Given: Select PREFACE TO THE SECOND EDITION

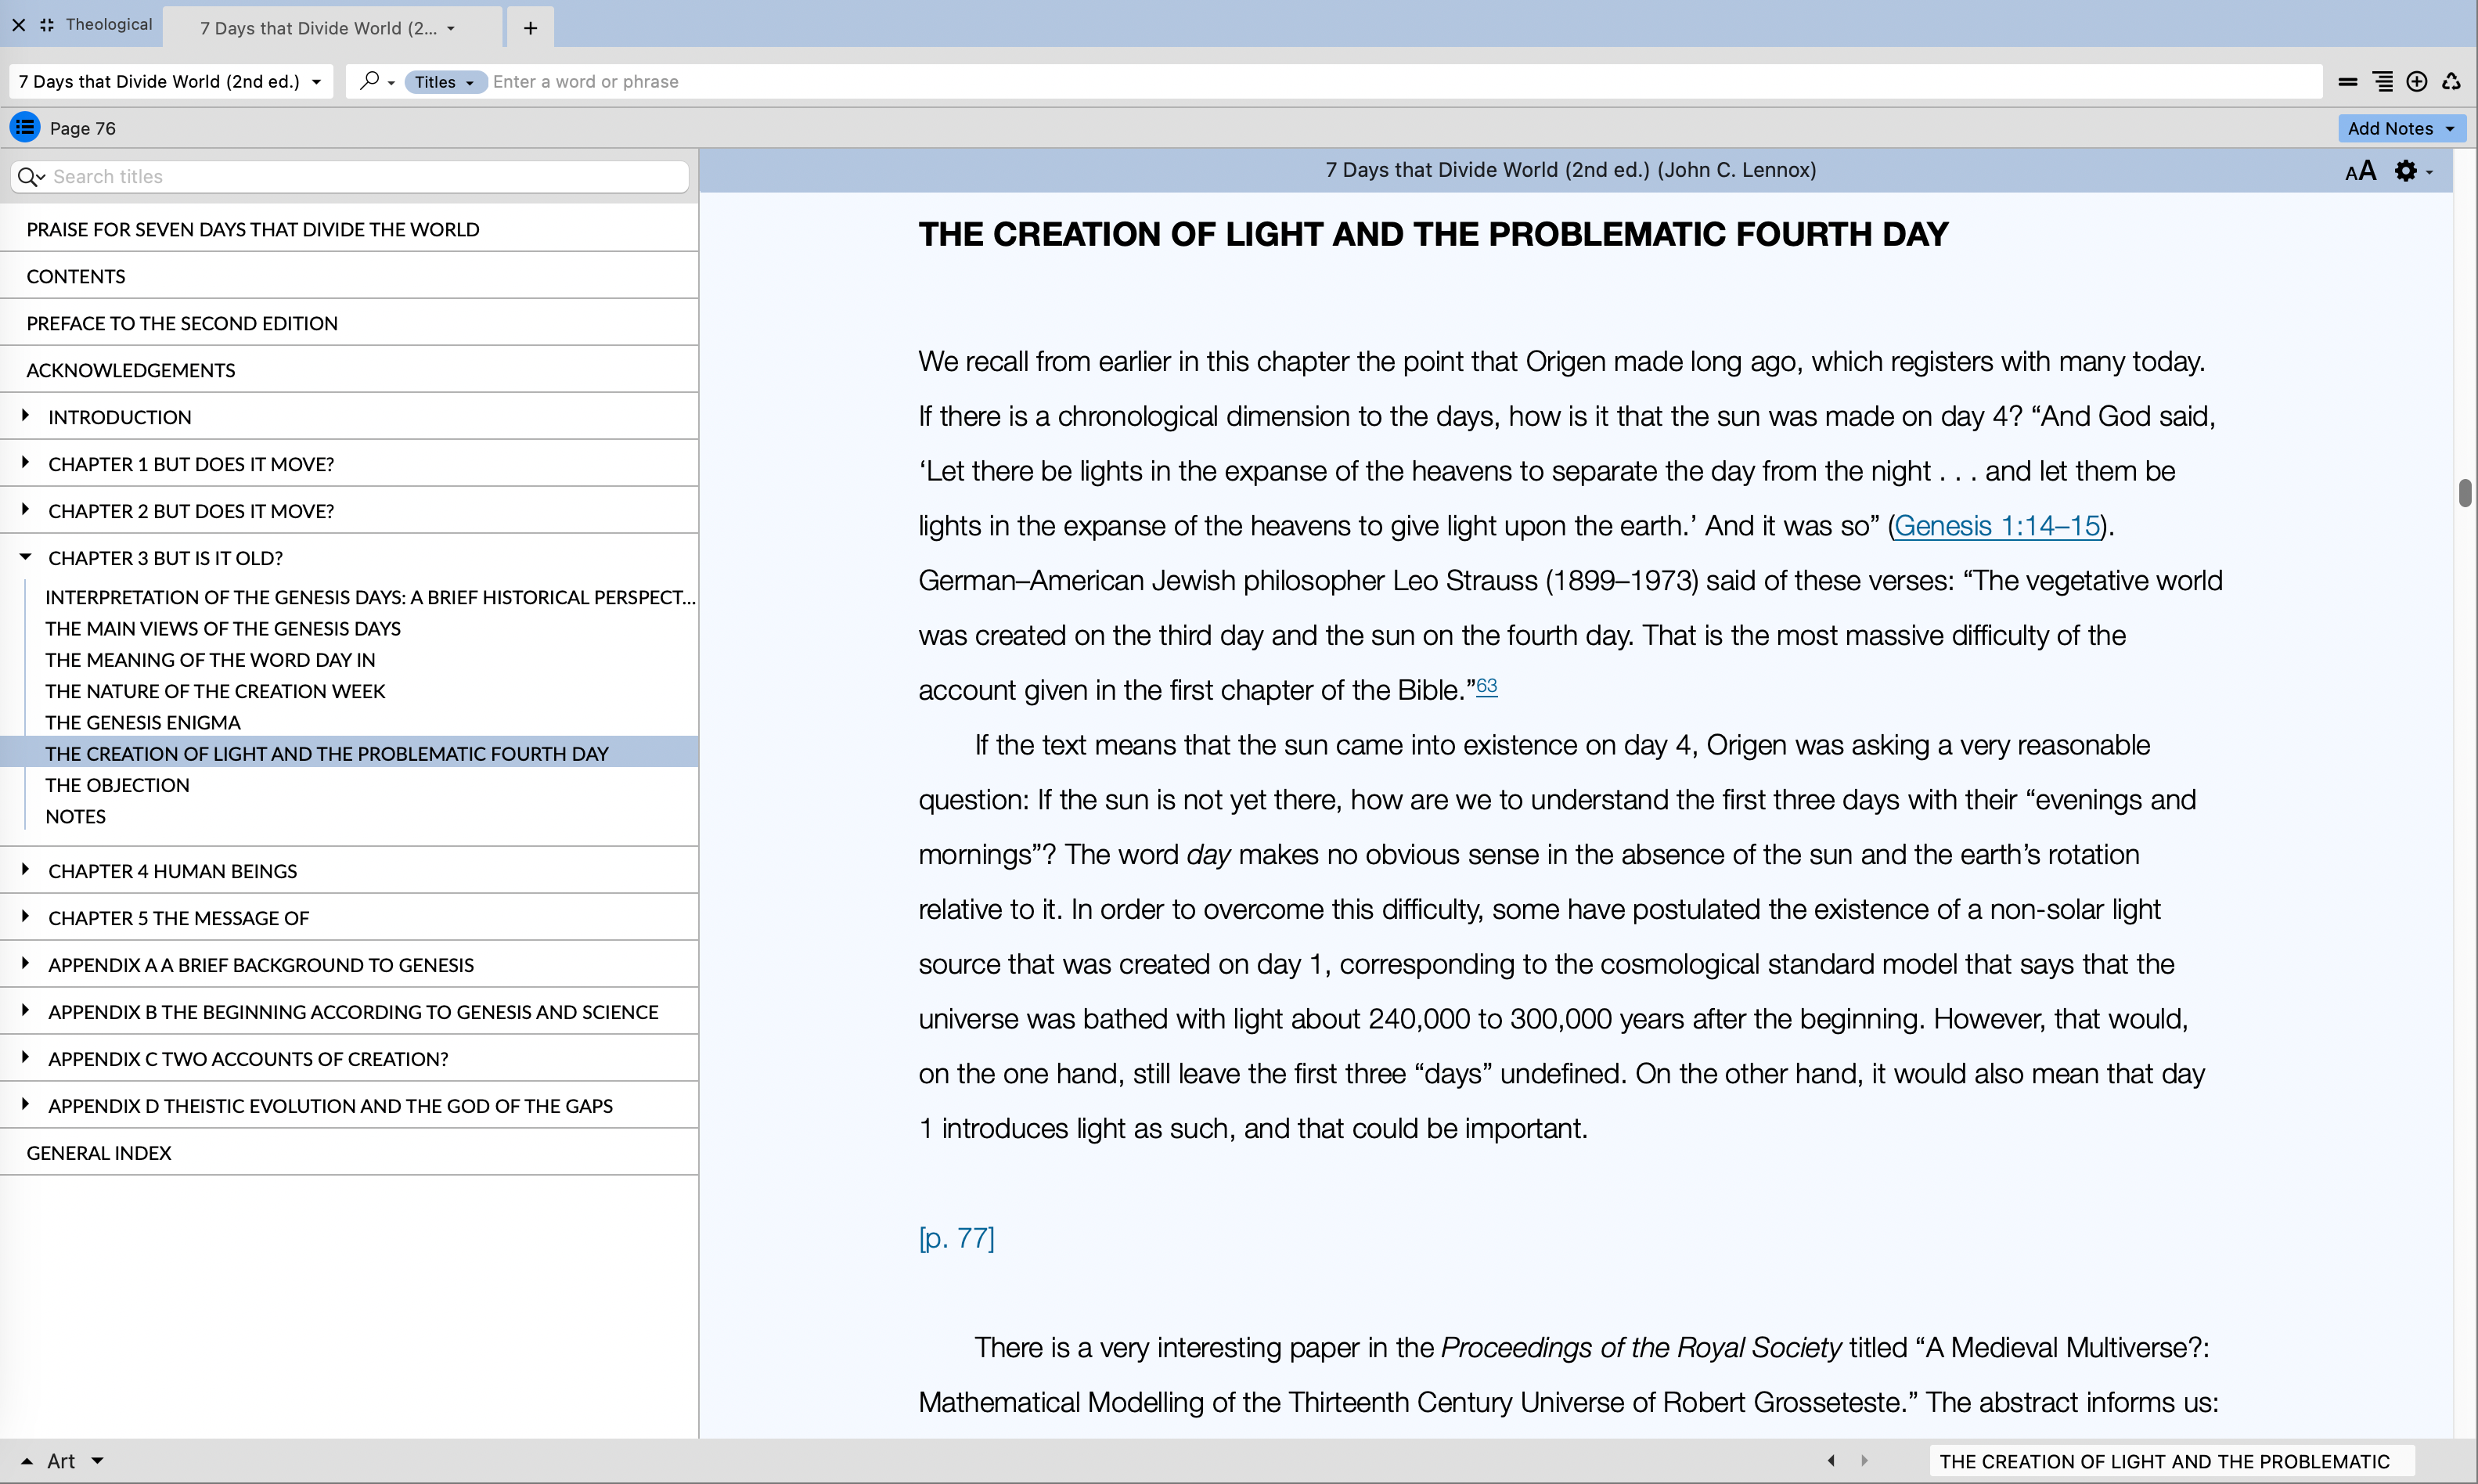Looking at the screenshot, I should 349,323.
